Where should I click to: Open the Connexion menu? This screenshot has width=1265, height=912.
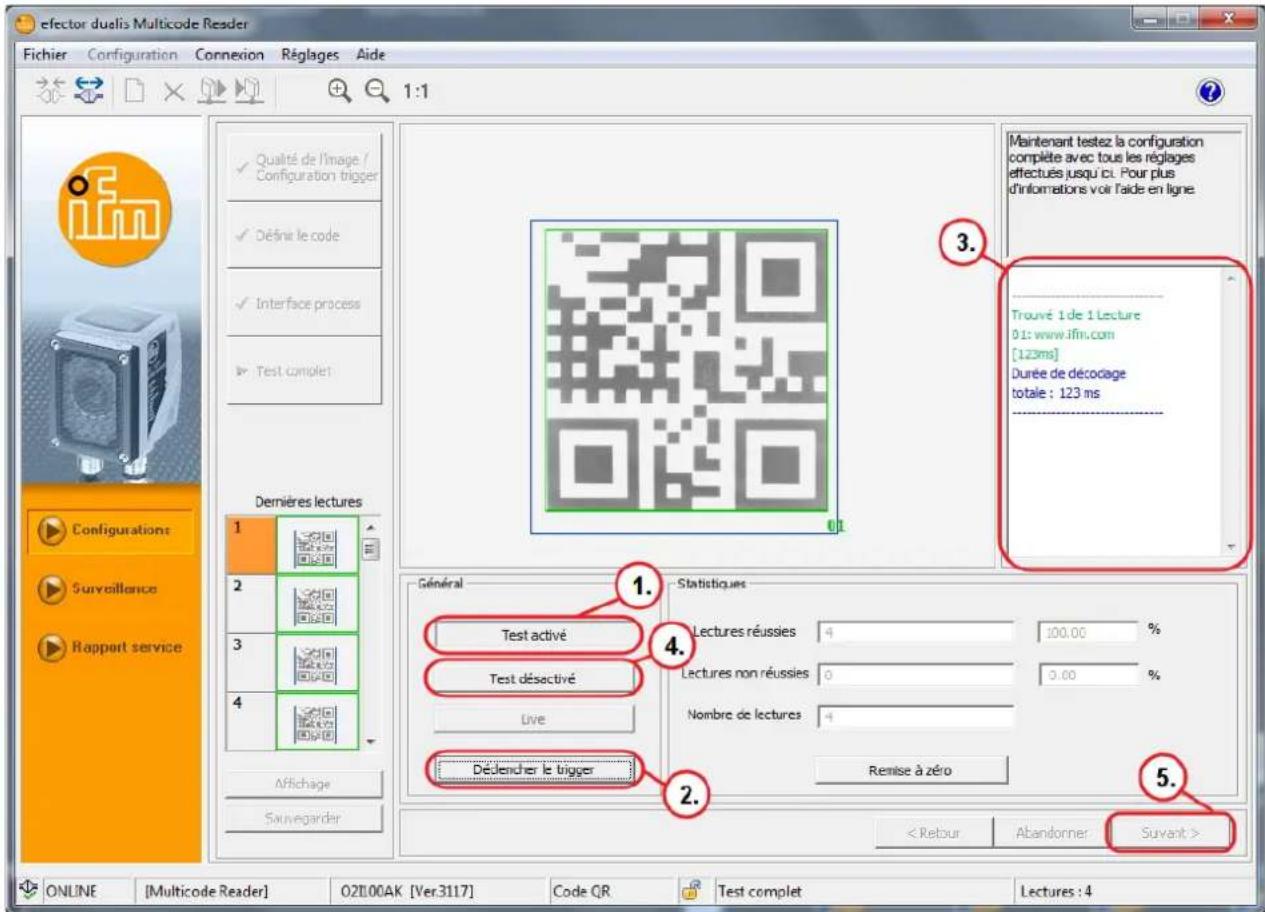pos(230,53)
